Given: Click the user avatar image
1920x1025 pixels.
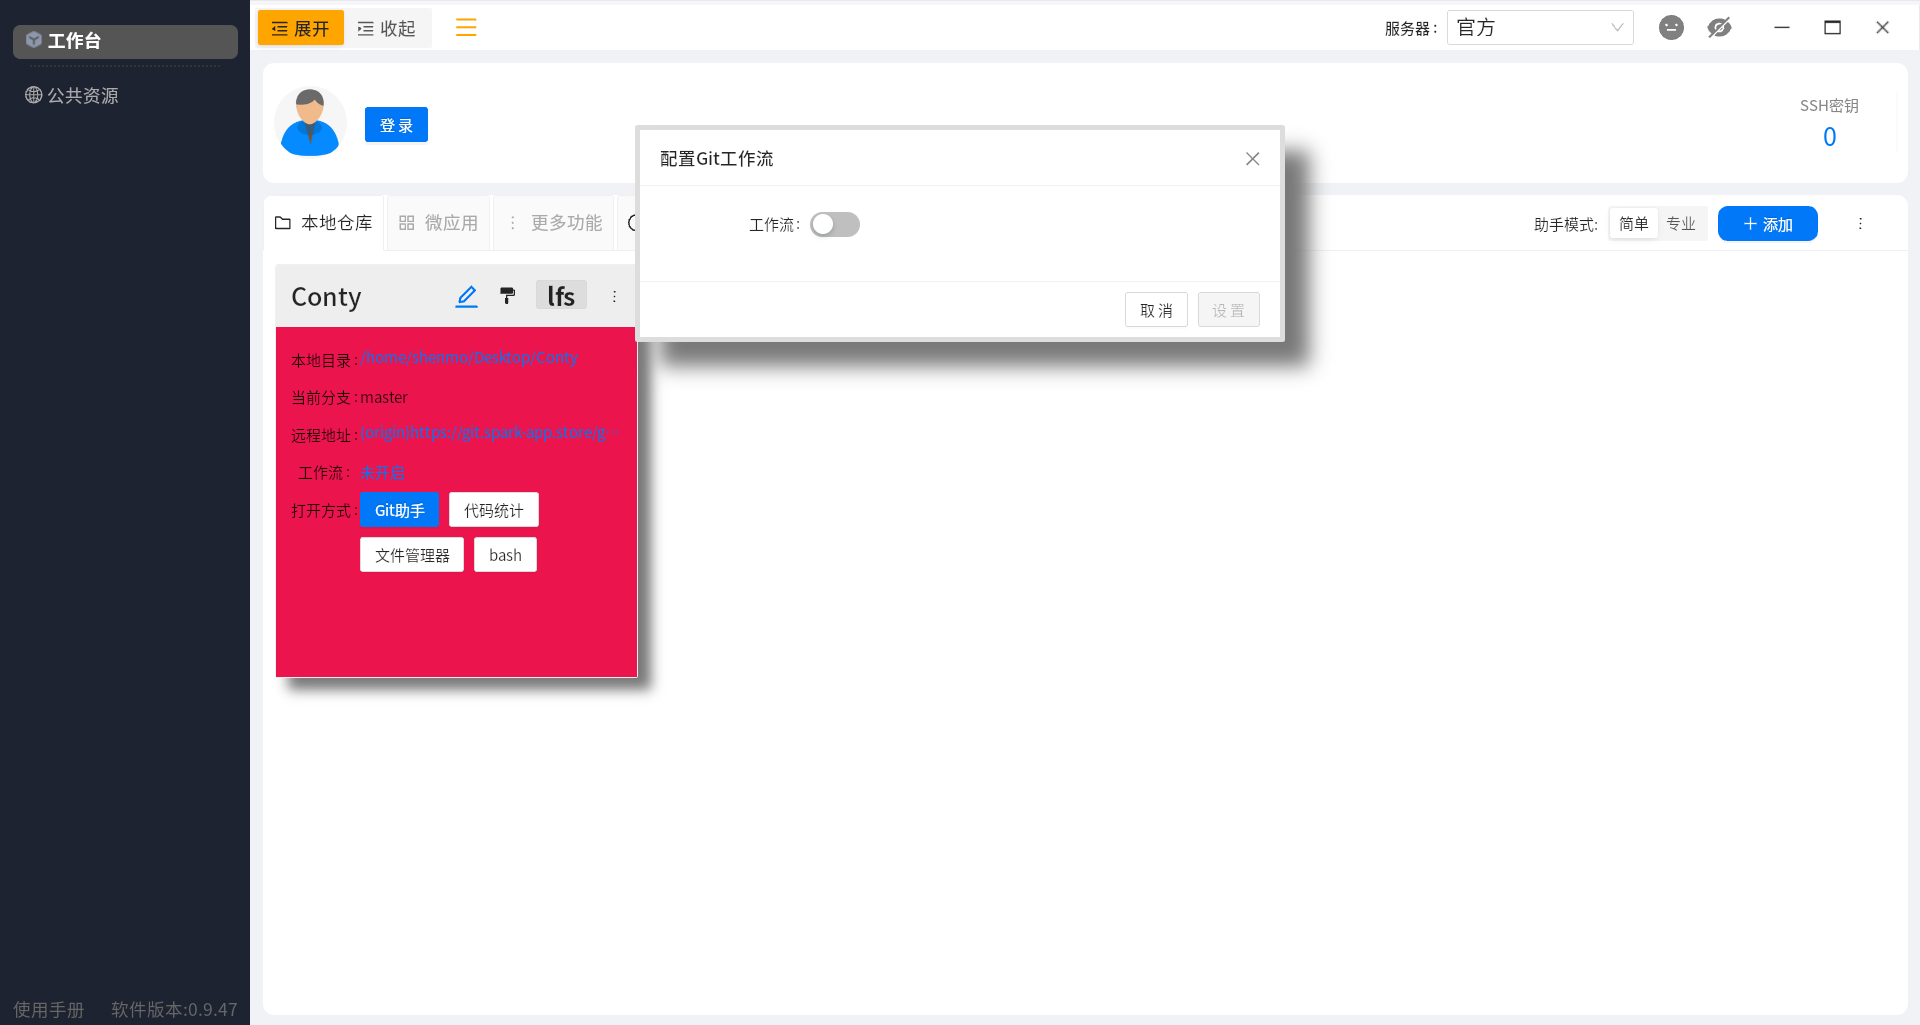Looking at the screenshot, I should tap(310, 122).
